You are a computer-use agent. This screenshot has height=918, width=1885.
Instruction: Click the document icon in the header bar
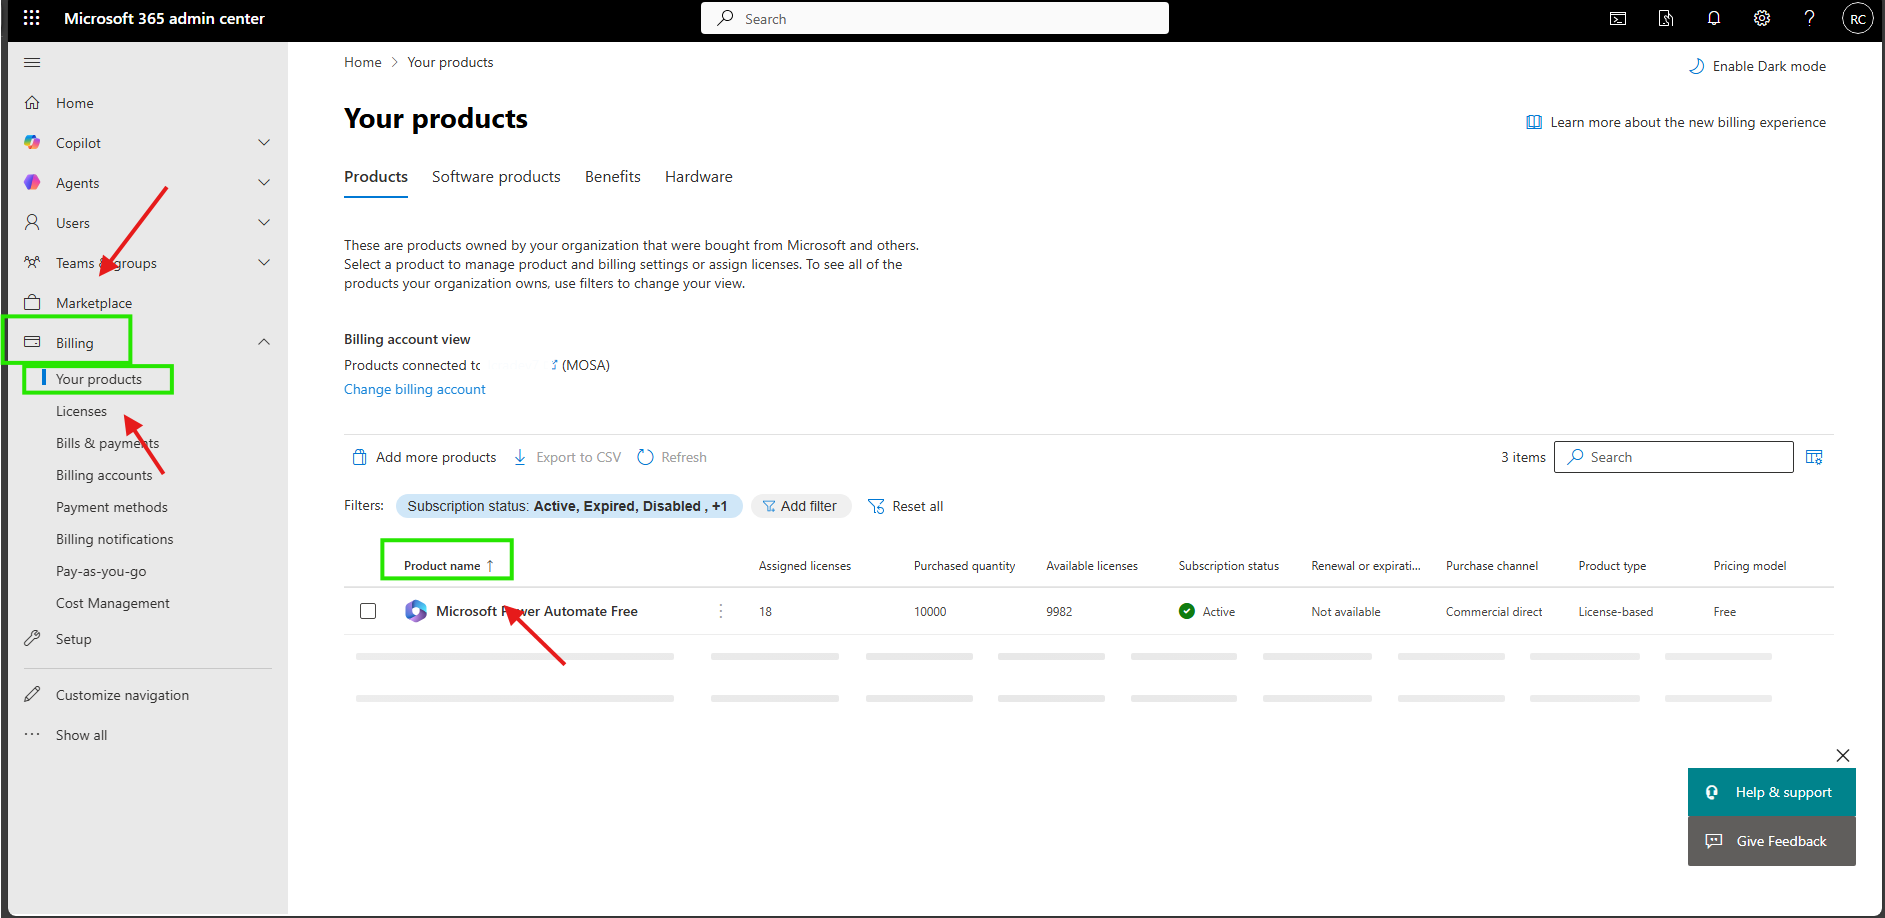coord(1666,18)
